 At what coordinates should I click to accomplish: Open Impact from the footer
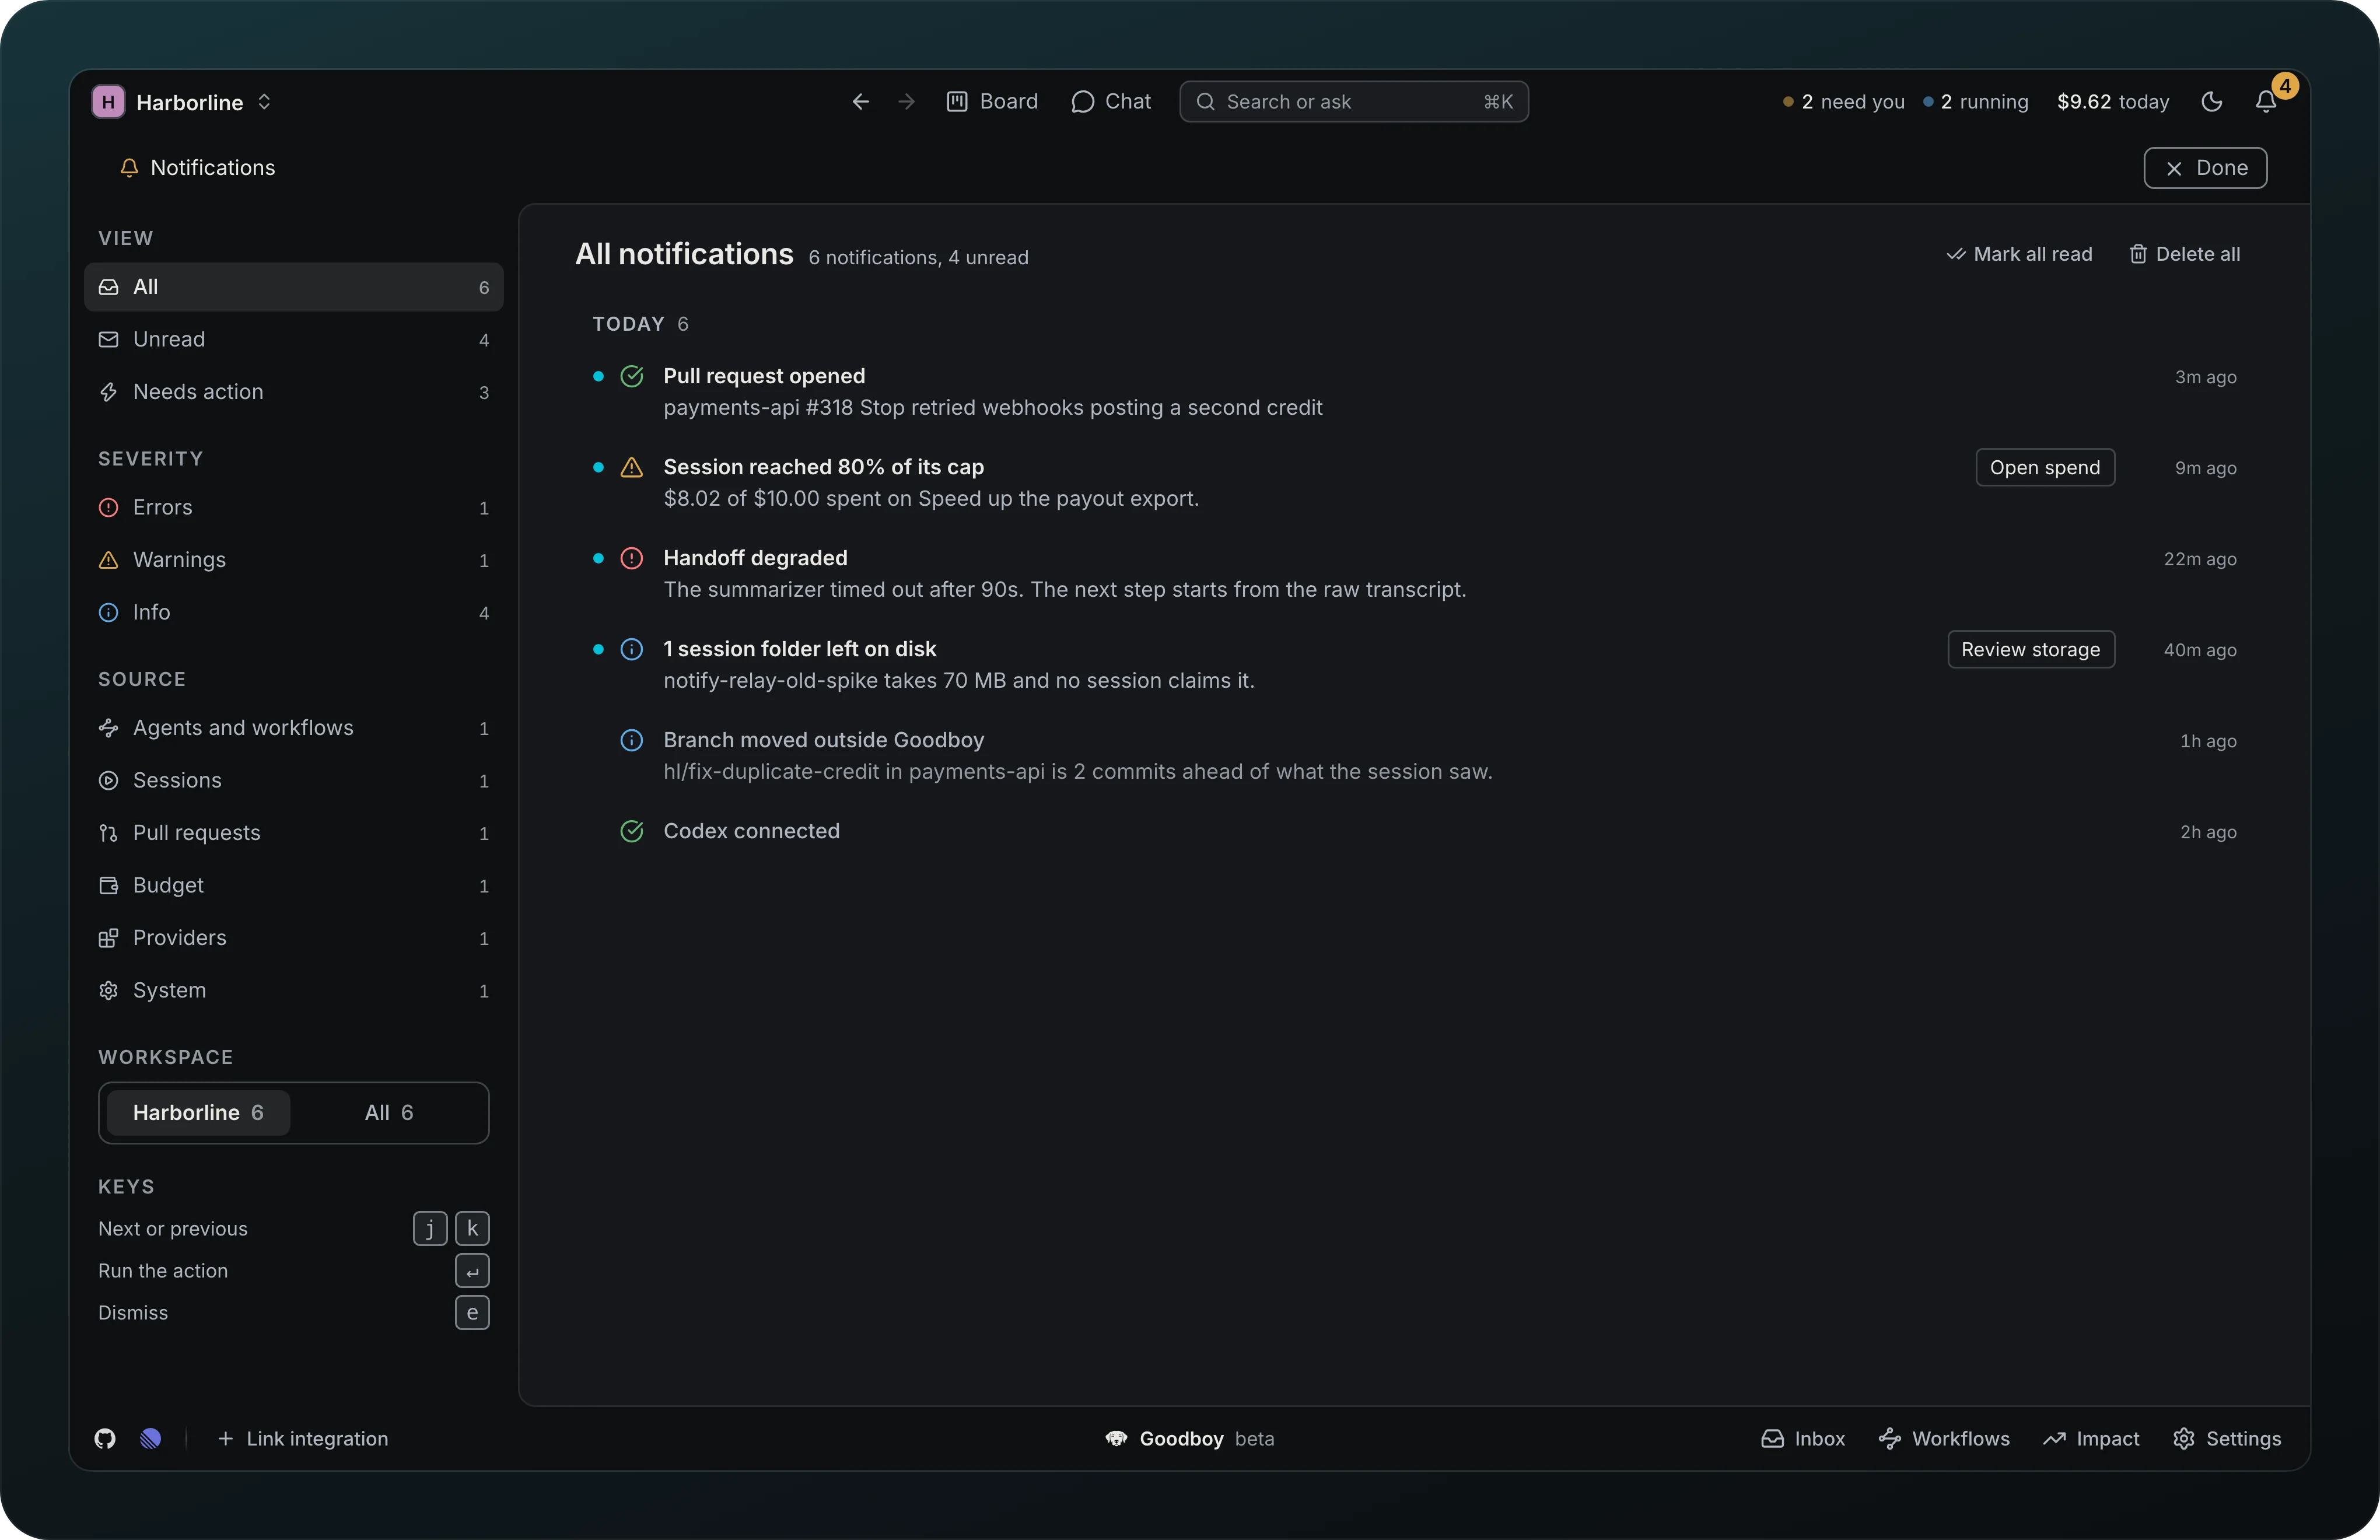click(2091, 1438)
